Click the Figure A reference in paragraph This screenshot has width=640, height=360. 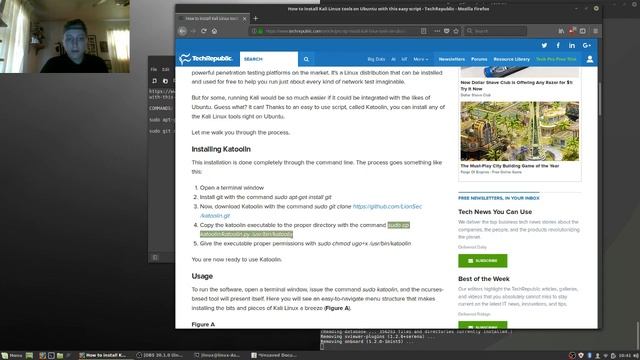[337, 308]
